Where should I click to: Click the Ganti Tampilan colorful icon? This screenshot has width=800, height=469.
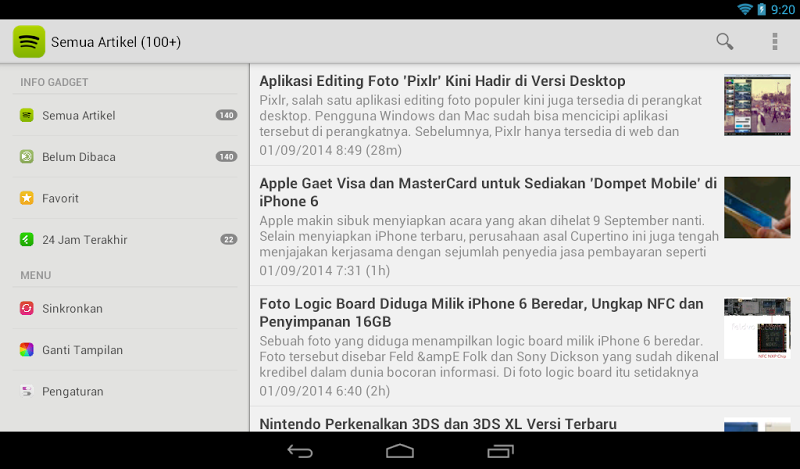pos(27,350)
